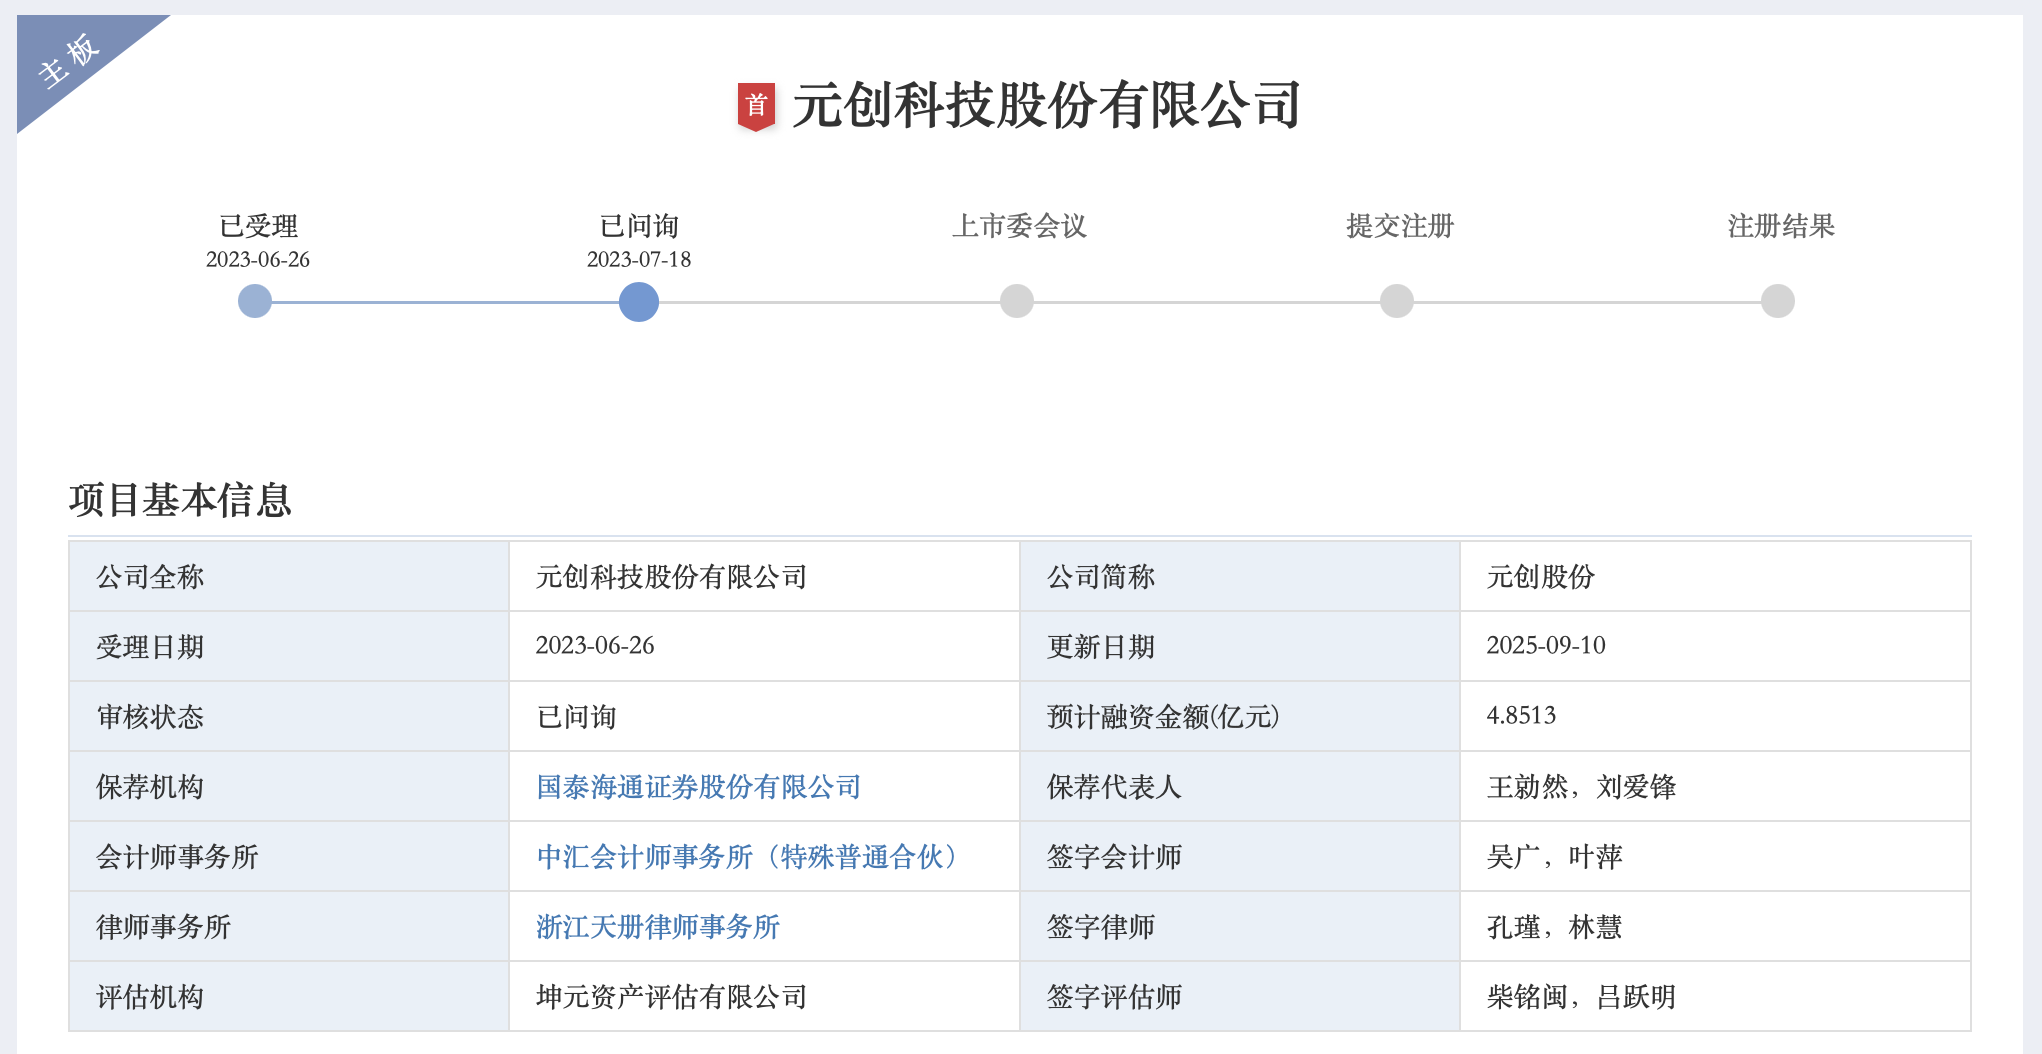Click the 注册结果 stage label
This screenshot has width=2042, height=1054.
tap(1781, 226)
